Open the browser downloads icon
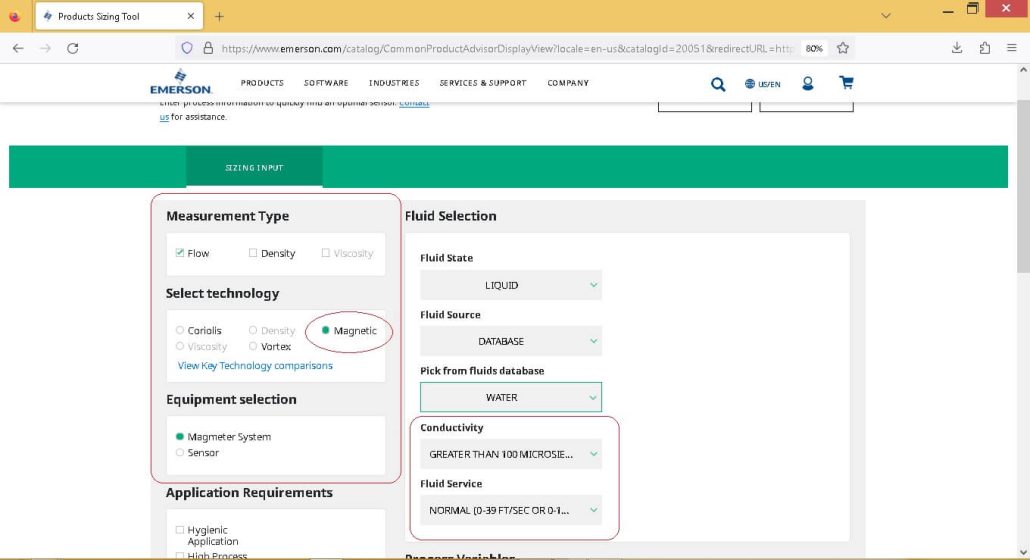 [x=957, y=48]
